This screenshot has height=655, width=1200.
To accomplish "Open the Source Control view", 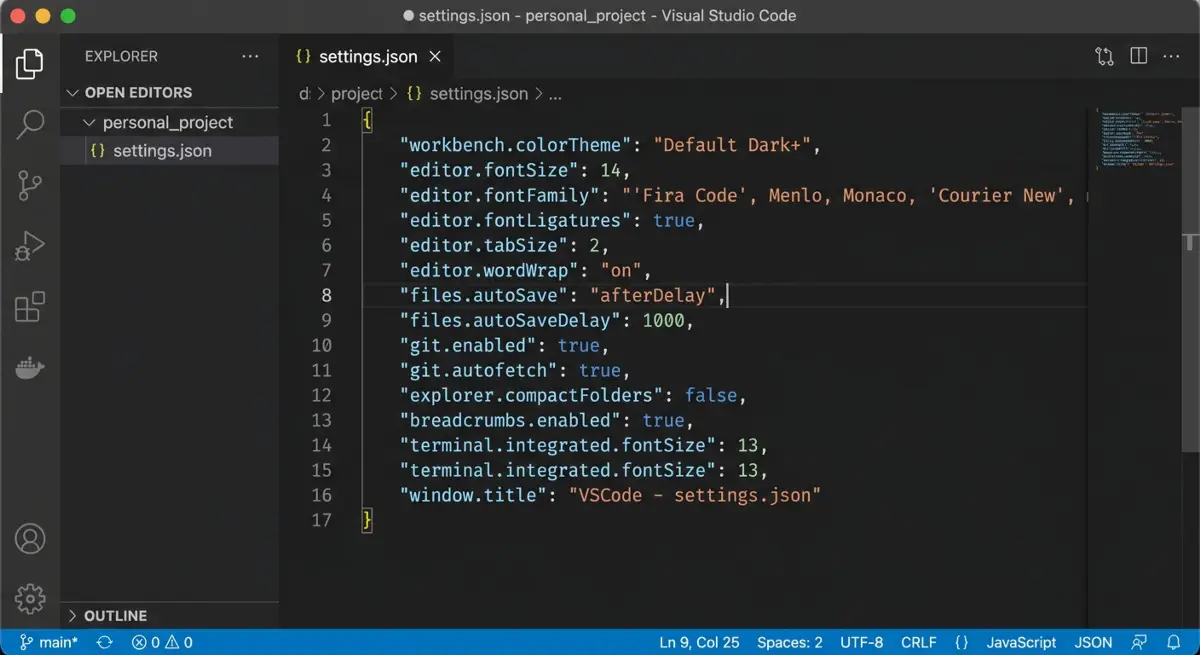I will click(30, 185).
